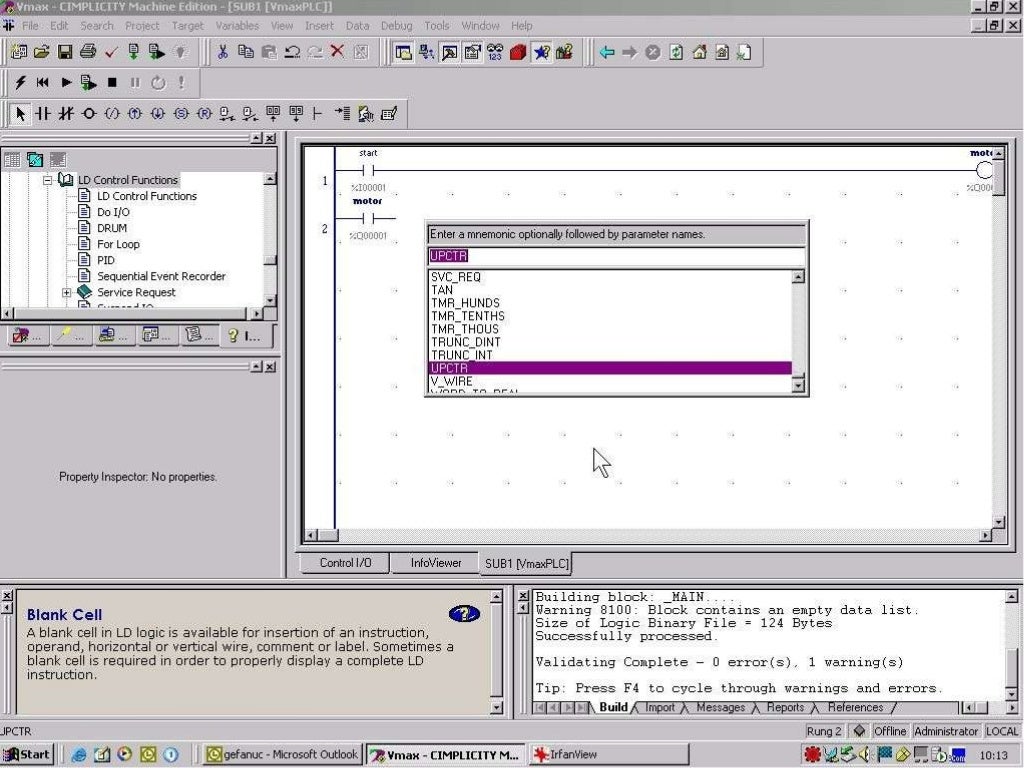Collapse the LD Control Functions tree node
Screen dimensions: 1024x768
coord(47,180)
